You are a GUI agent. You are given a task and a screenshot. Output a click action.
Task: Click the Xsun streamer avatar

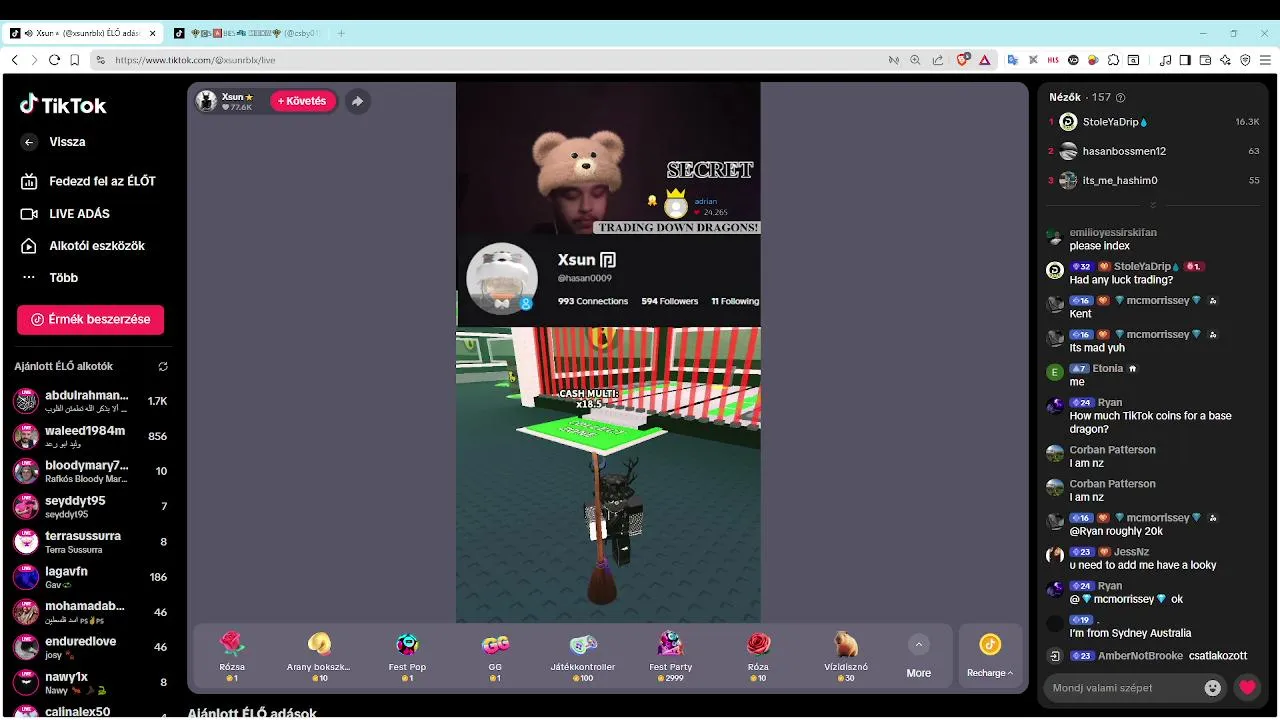click(x=207, y=101)
